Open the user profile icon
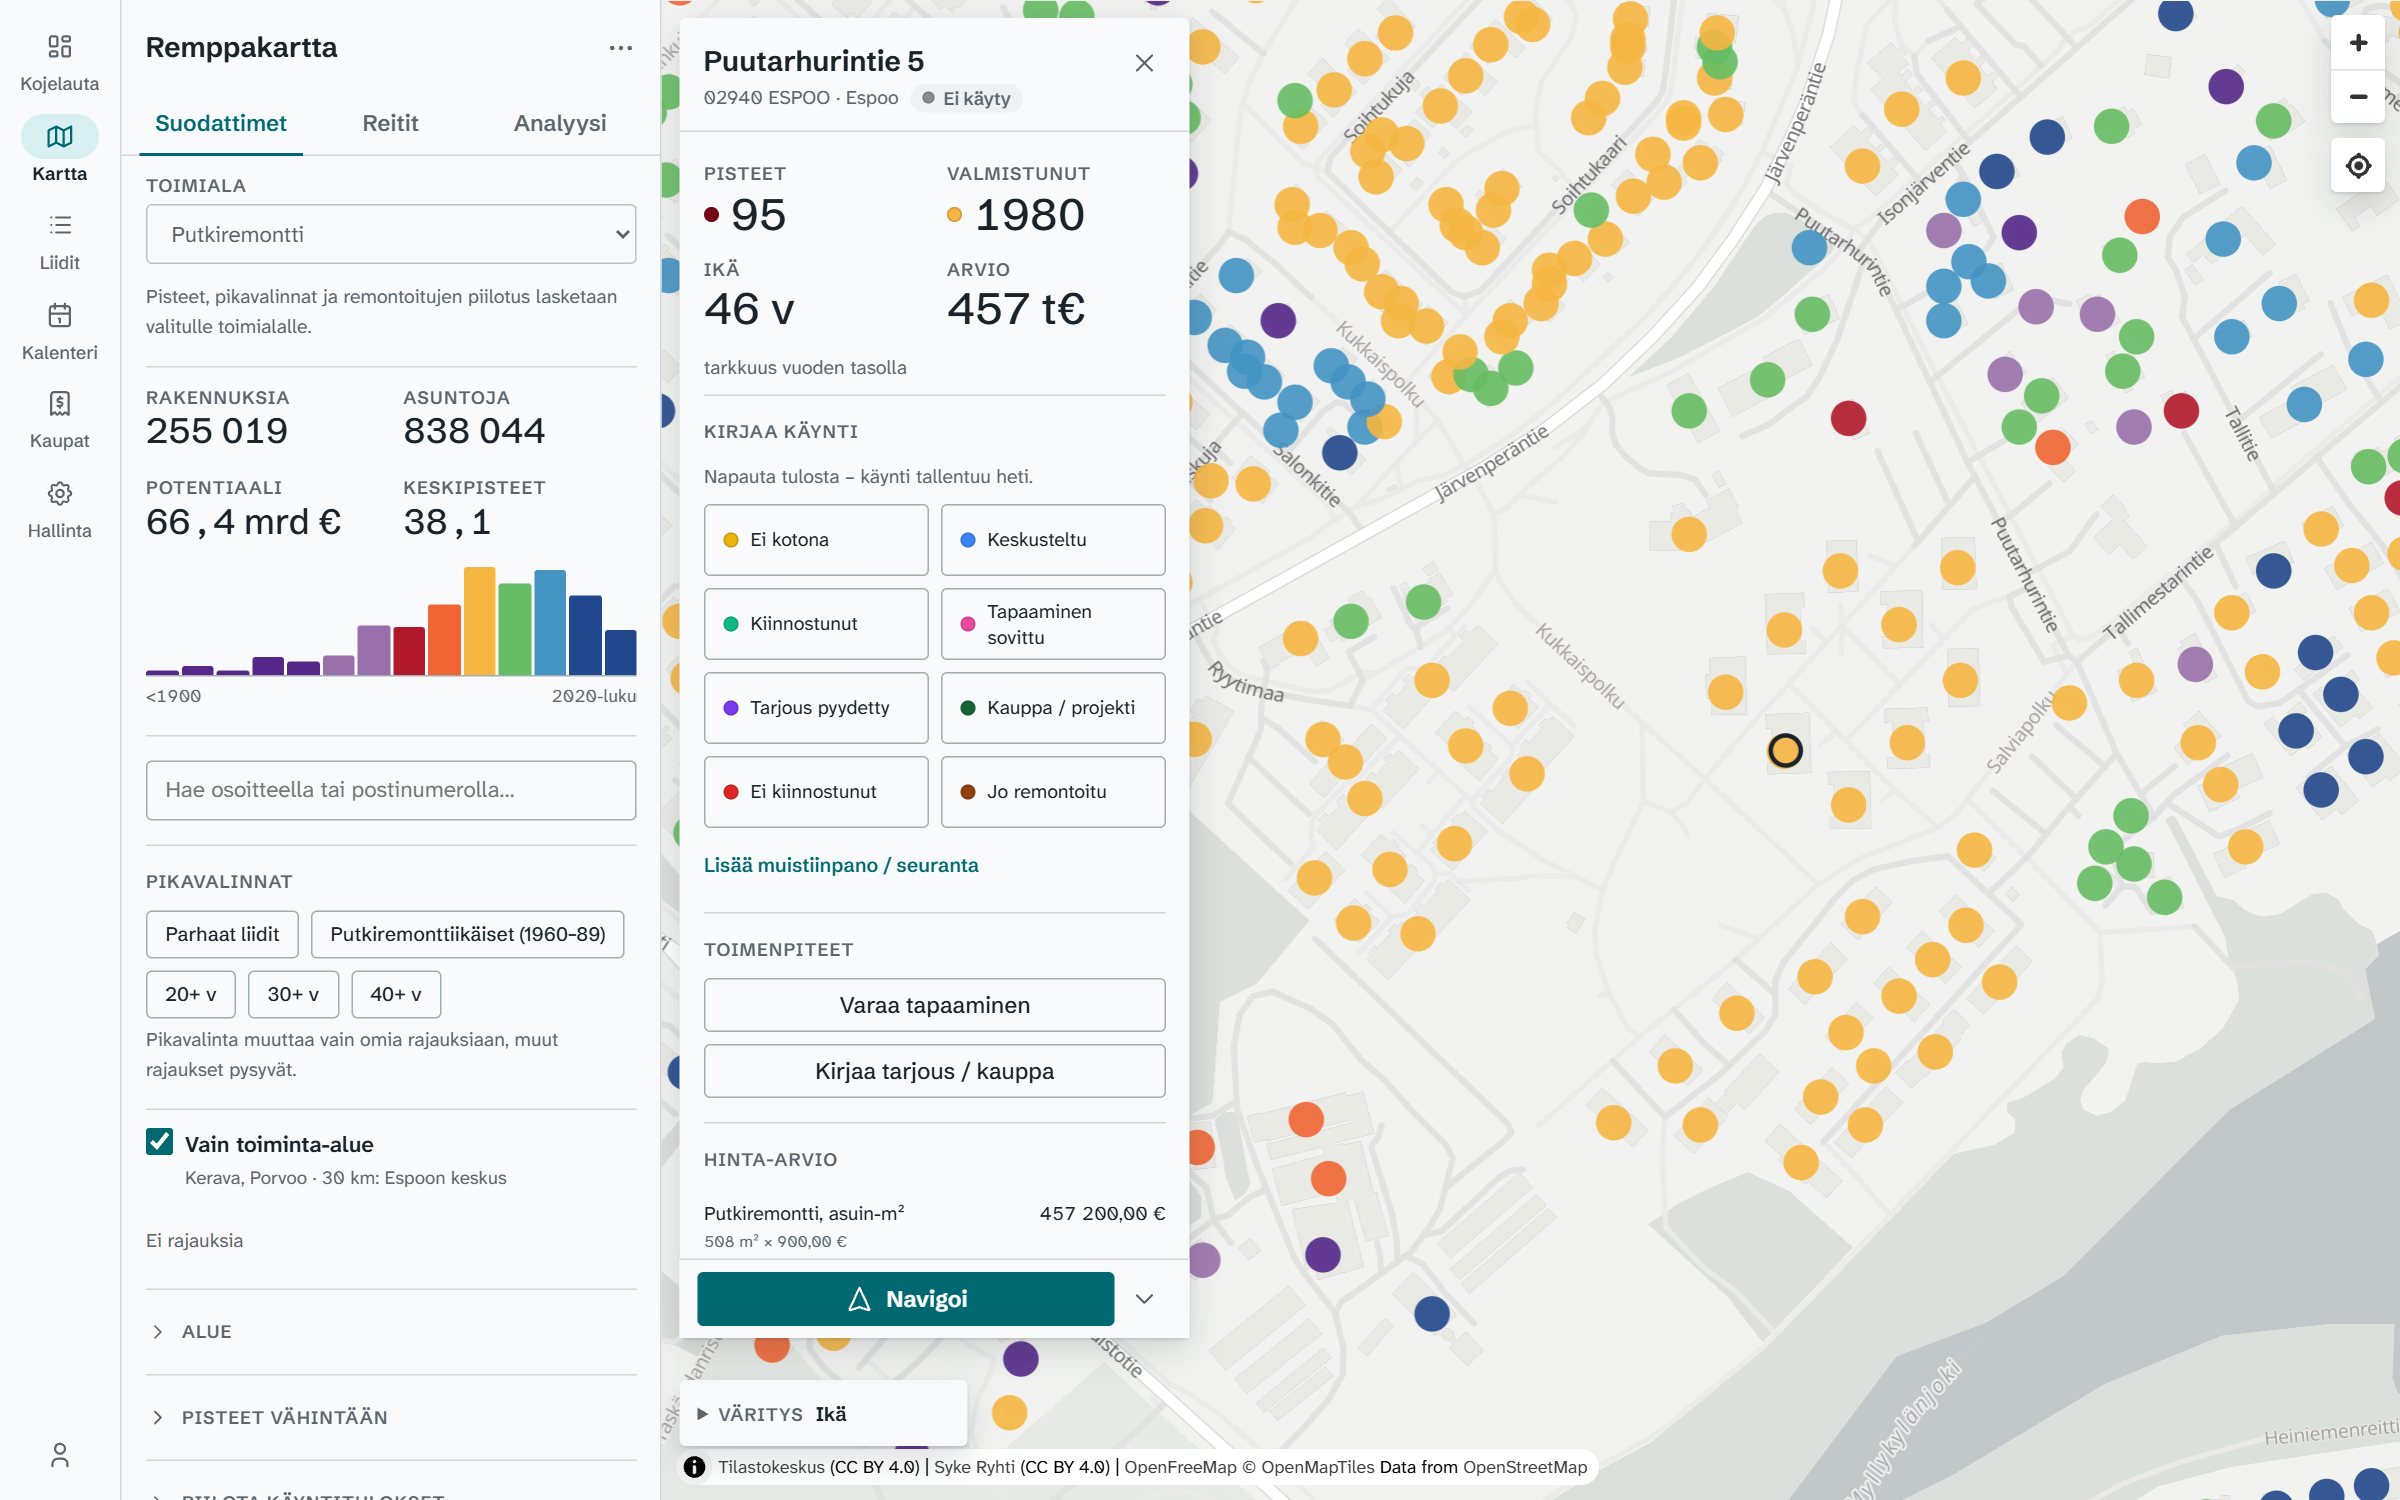The image size is (2400, 1500). pos(59,1455)
